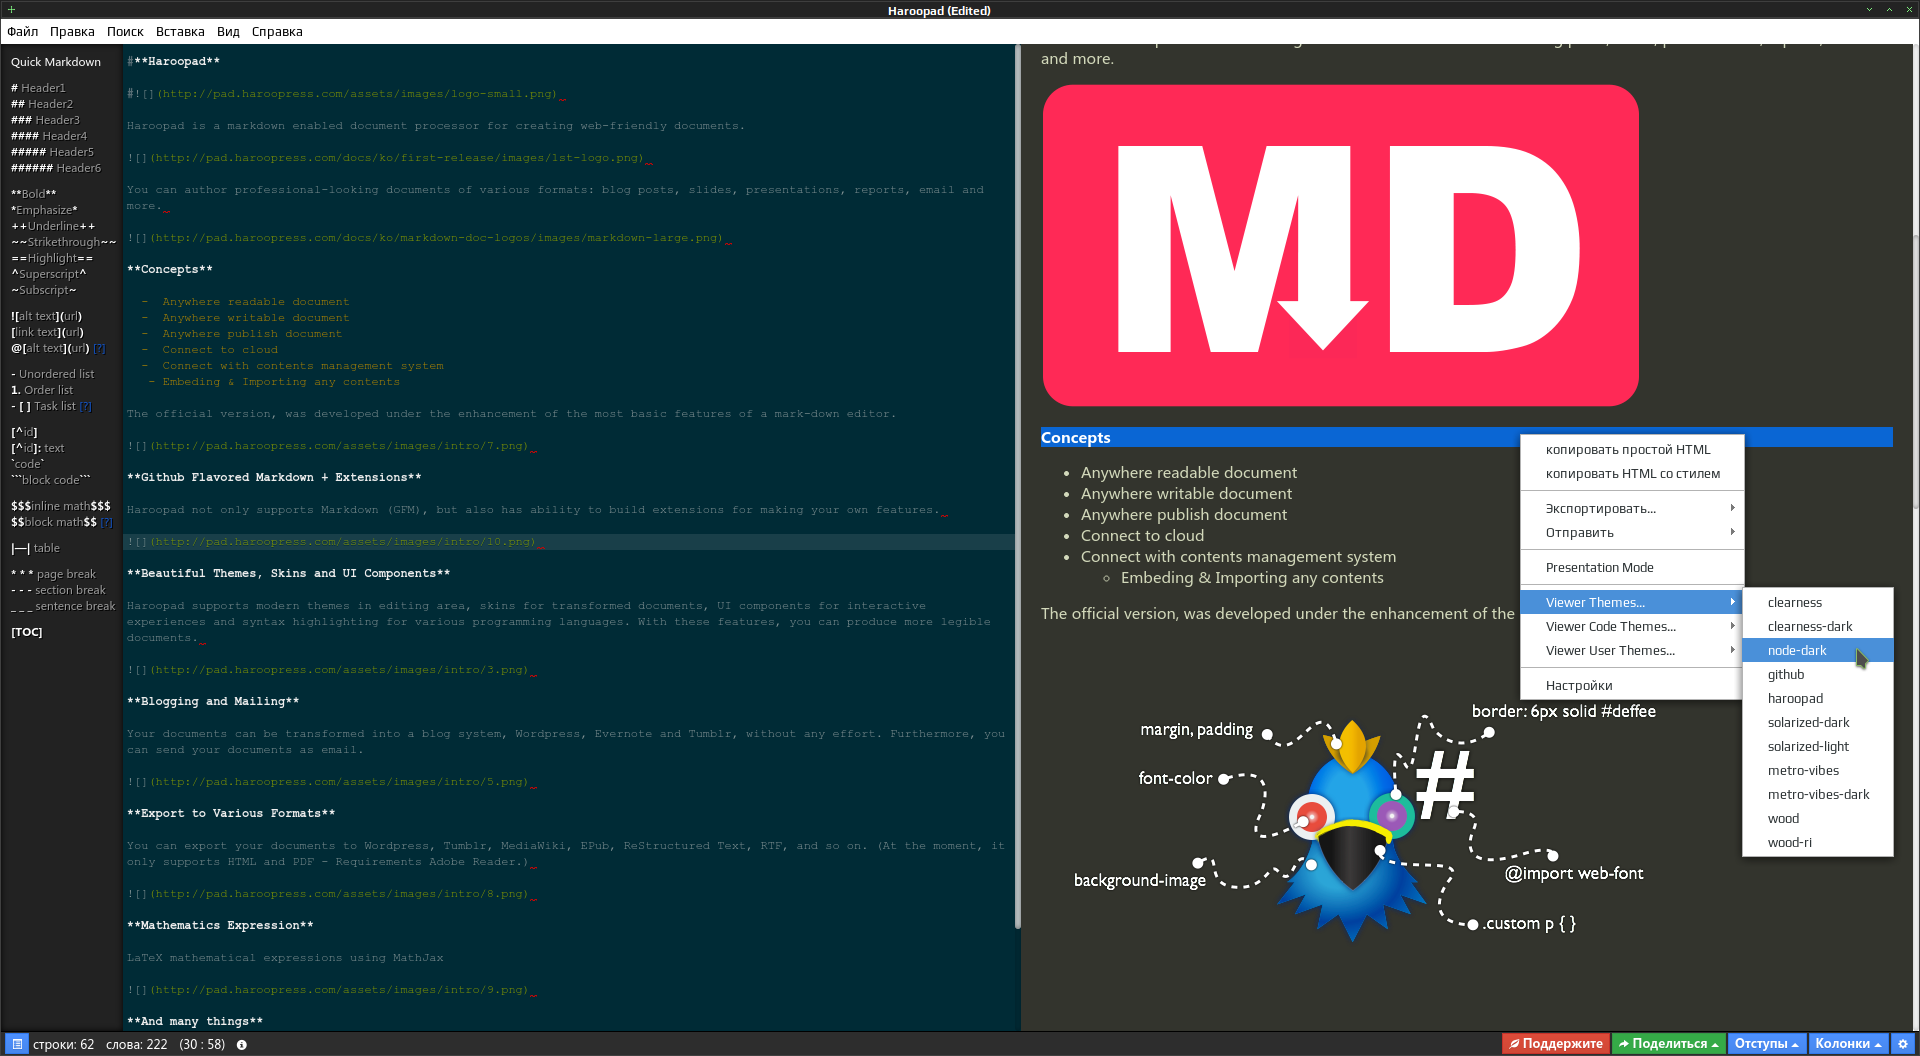Open the Справка menu
The width and height of the screenshot is (1920, 1056).
277,32
